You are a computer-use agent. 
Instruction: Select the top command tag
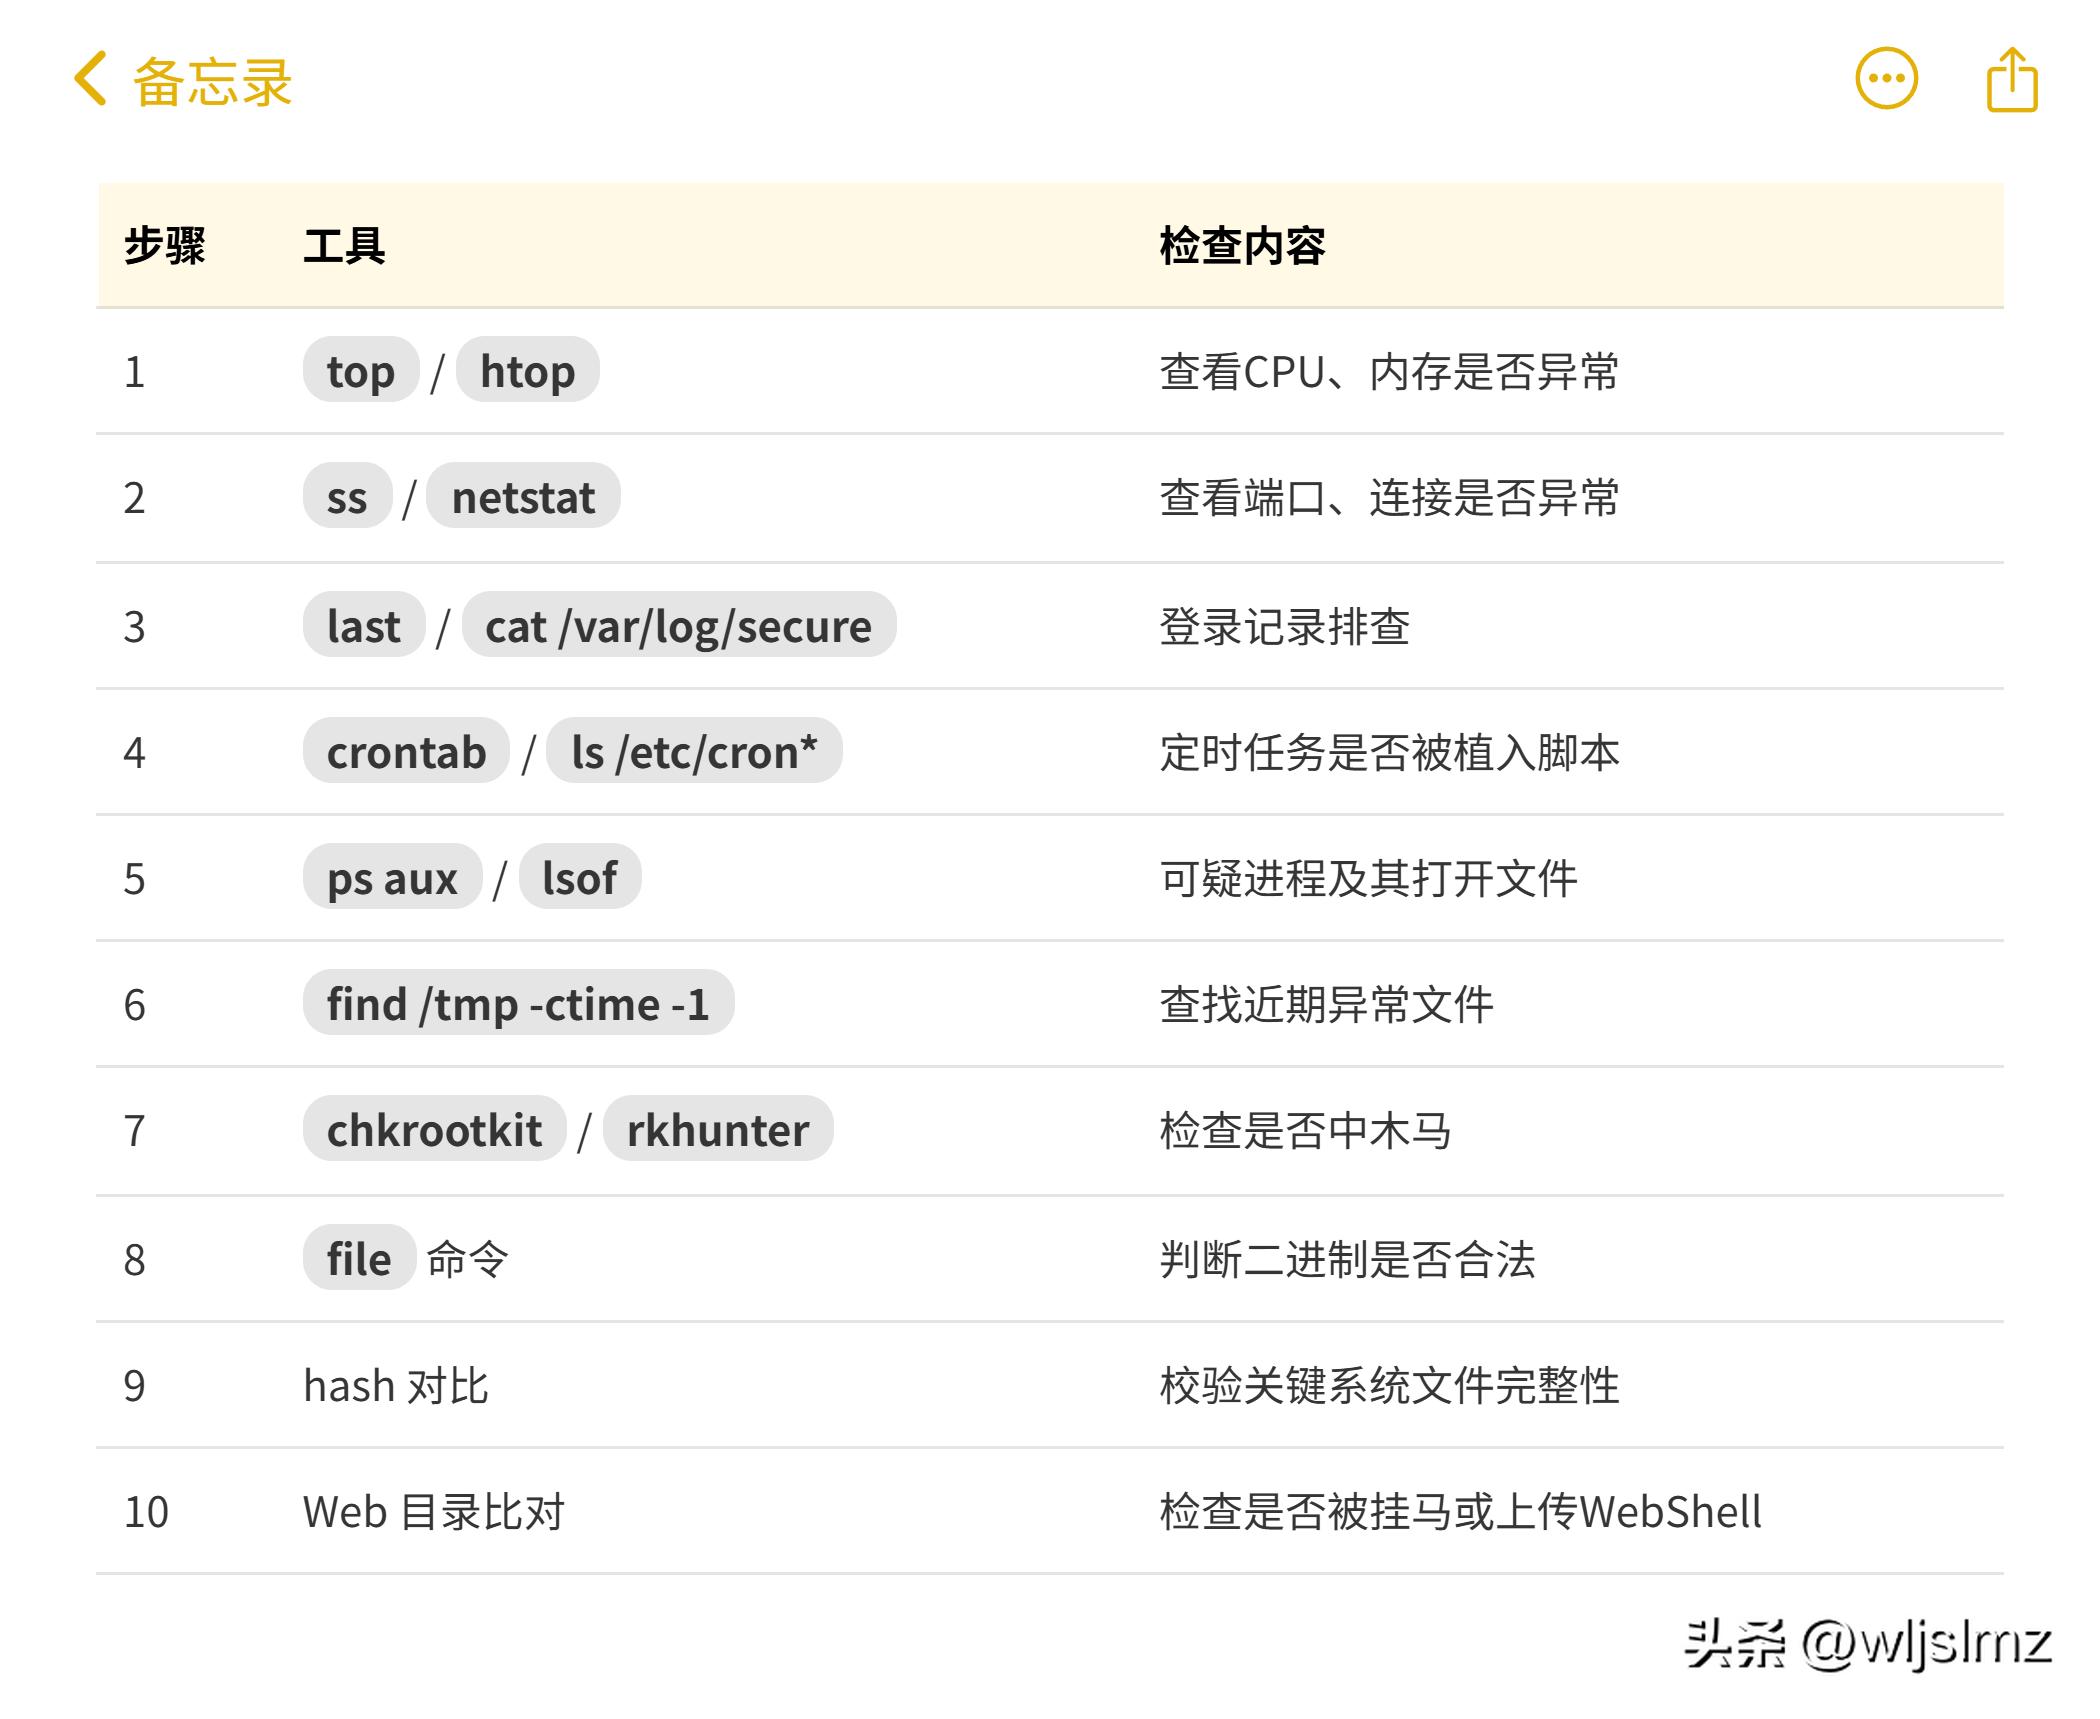pos(360,371)
